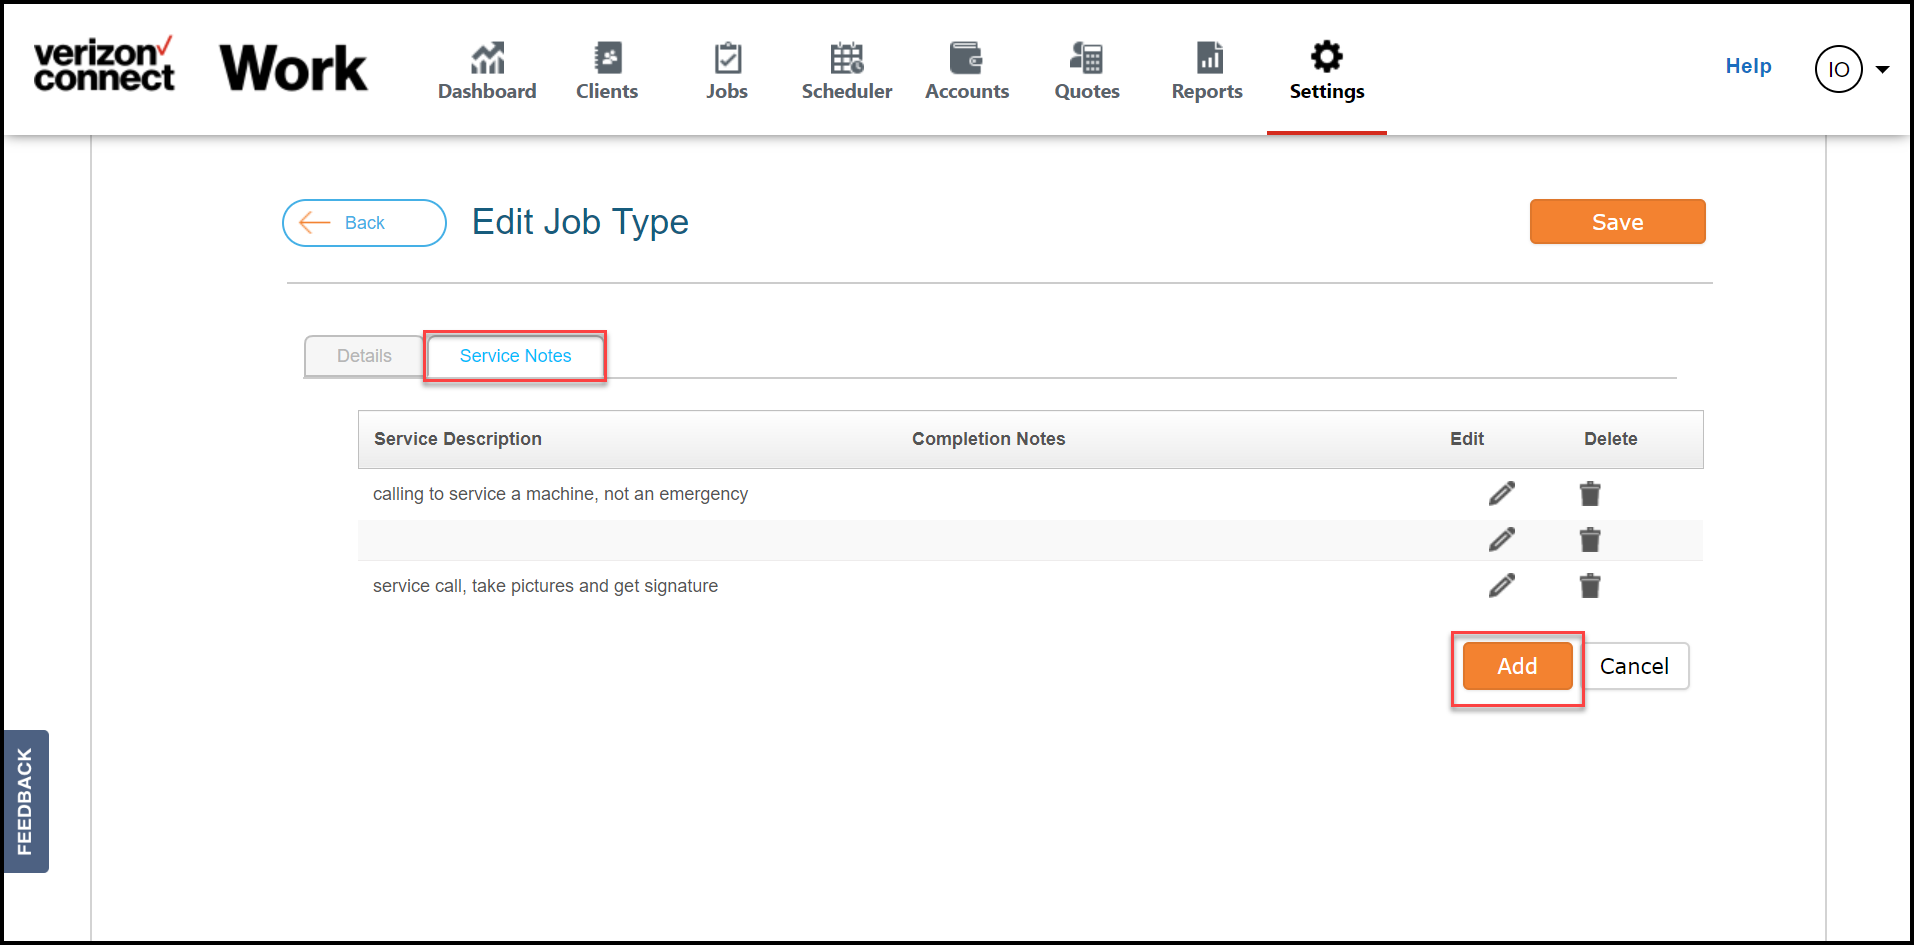Open the Jobs clipboard icon
This screenshot has width=1914, height=945.
click(x=727, y=58)
